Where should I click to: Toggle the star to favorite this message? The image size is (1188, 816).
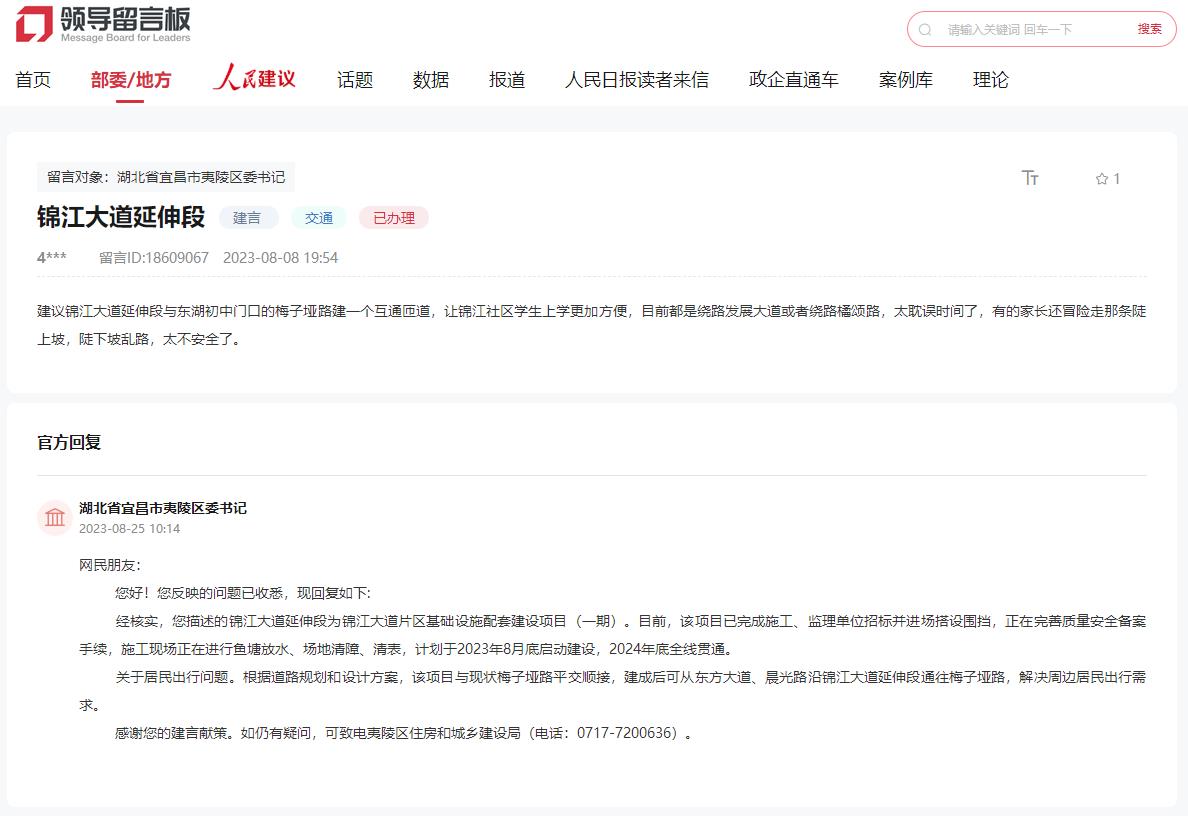[x=1101, y=178]
